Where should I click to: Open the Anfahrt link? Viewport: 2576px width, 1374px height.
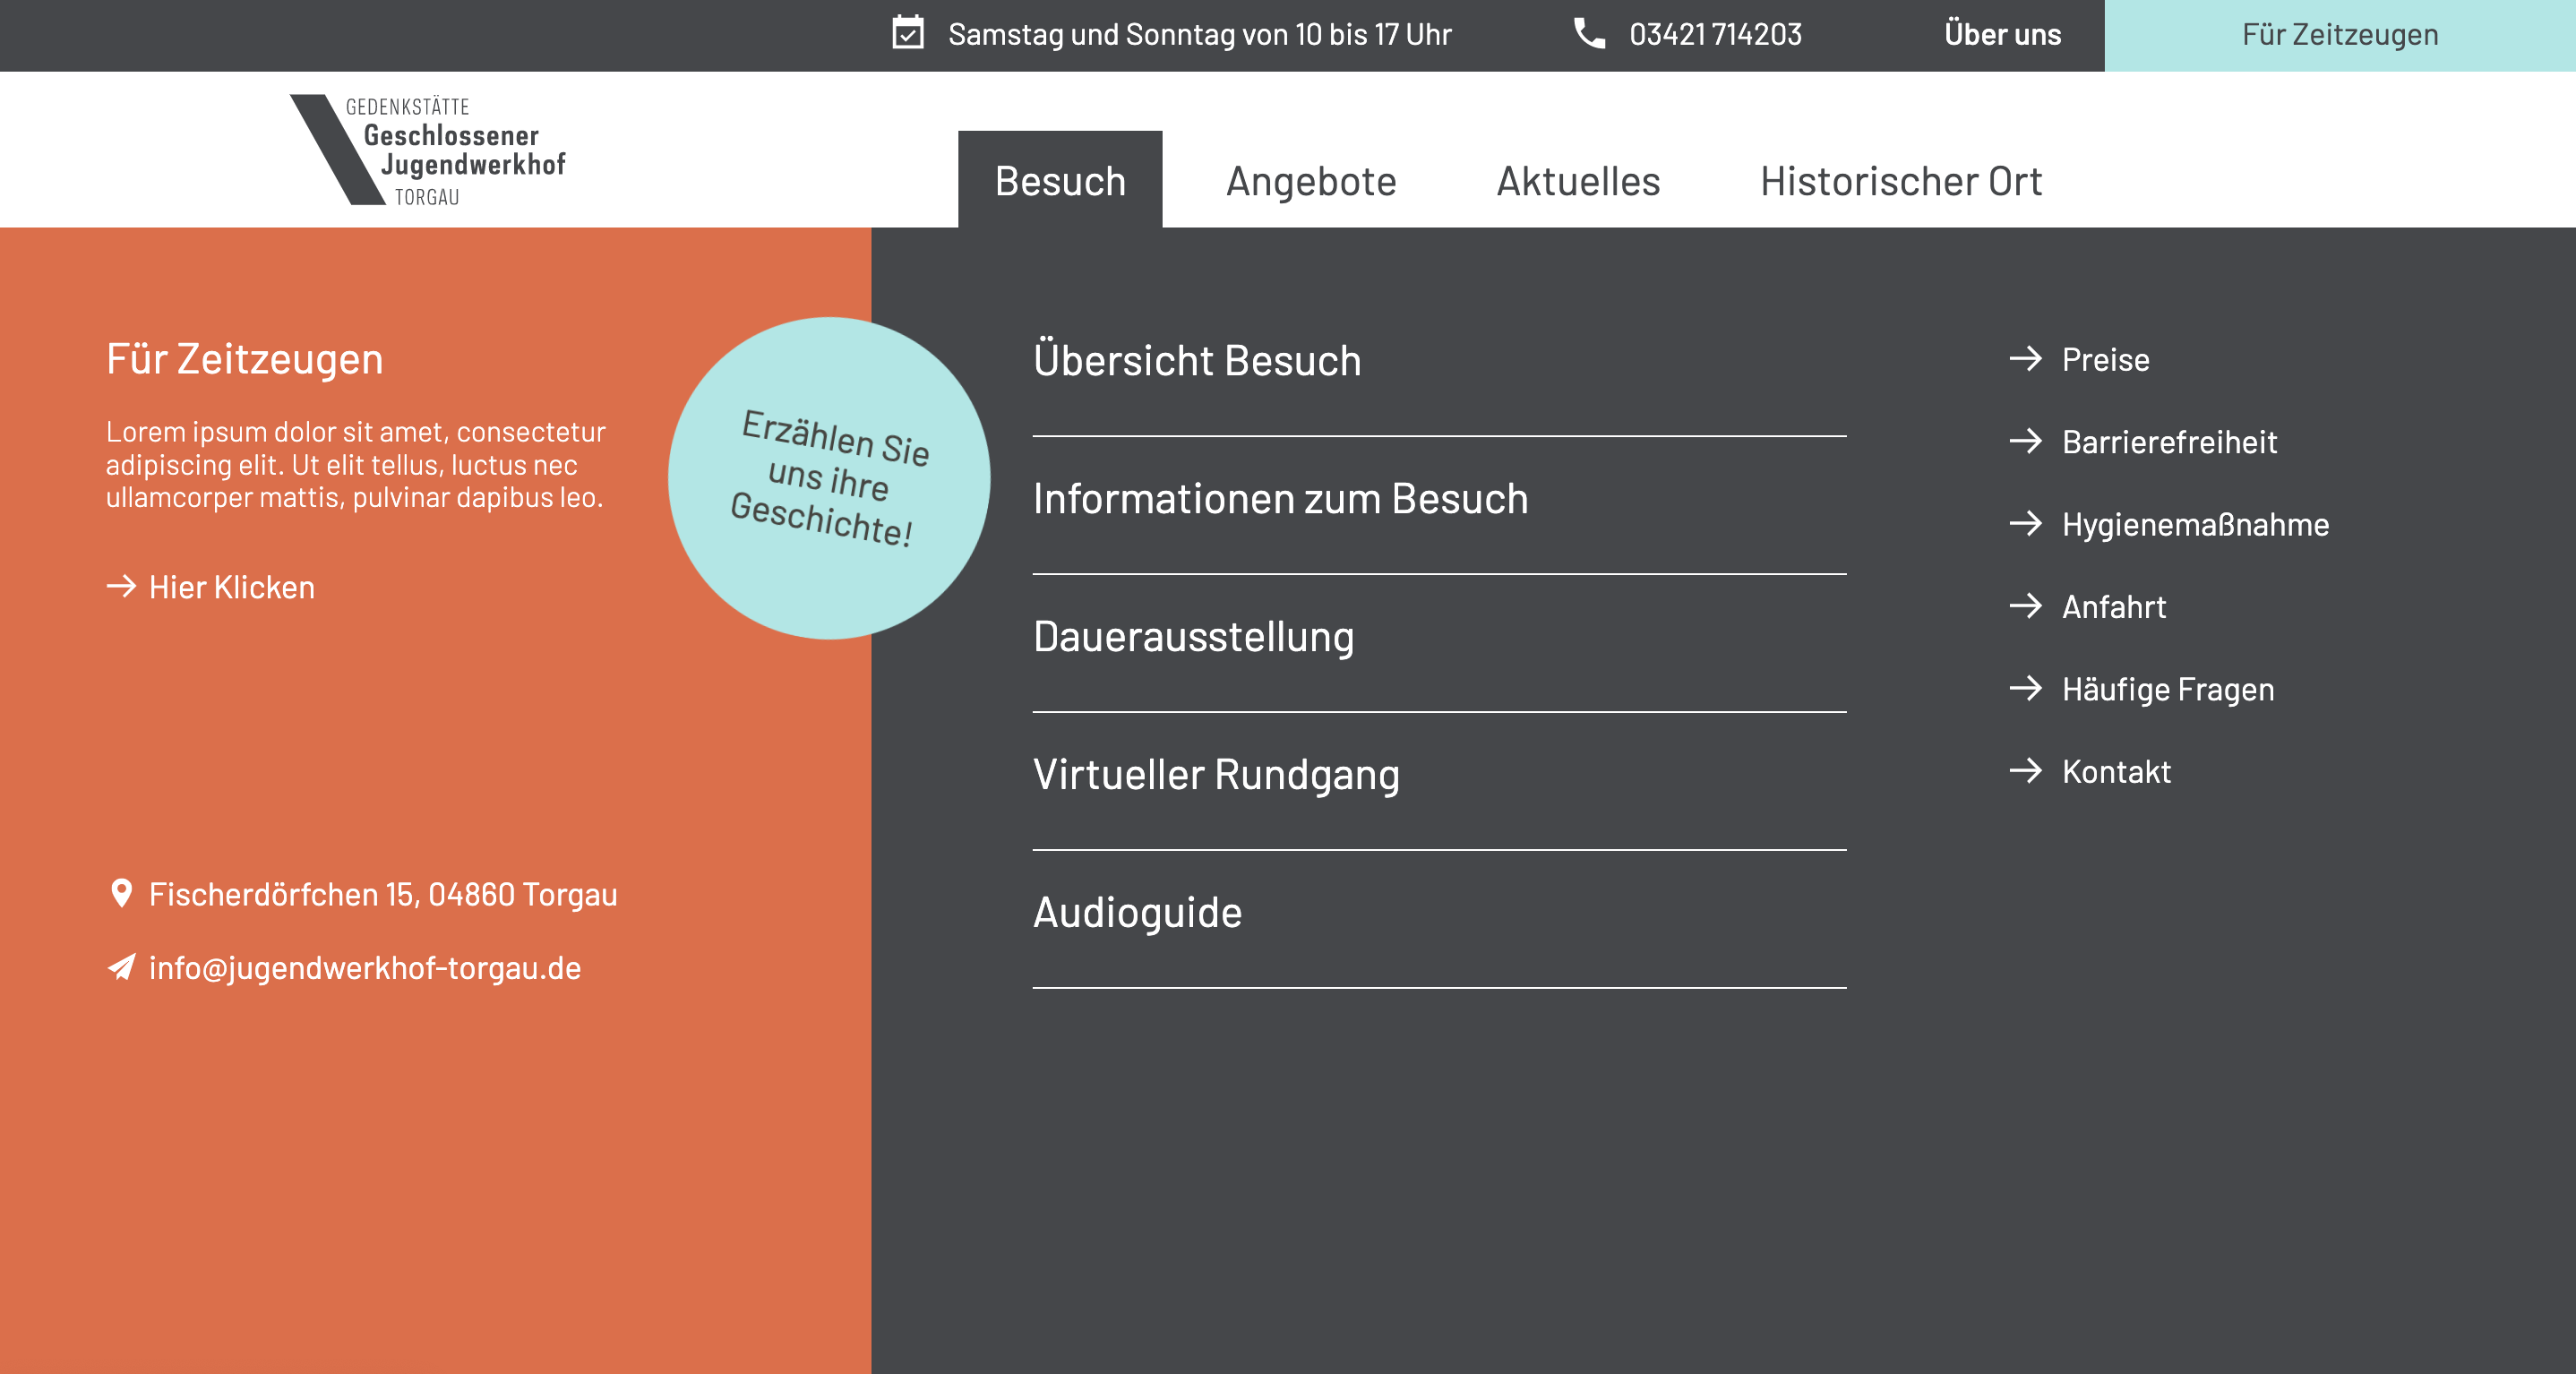2114,607
